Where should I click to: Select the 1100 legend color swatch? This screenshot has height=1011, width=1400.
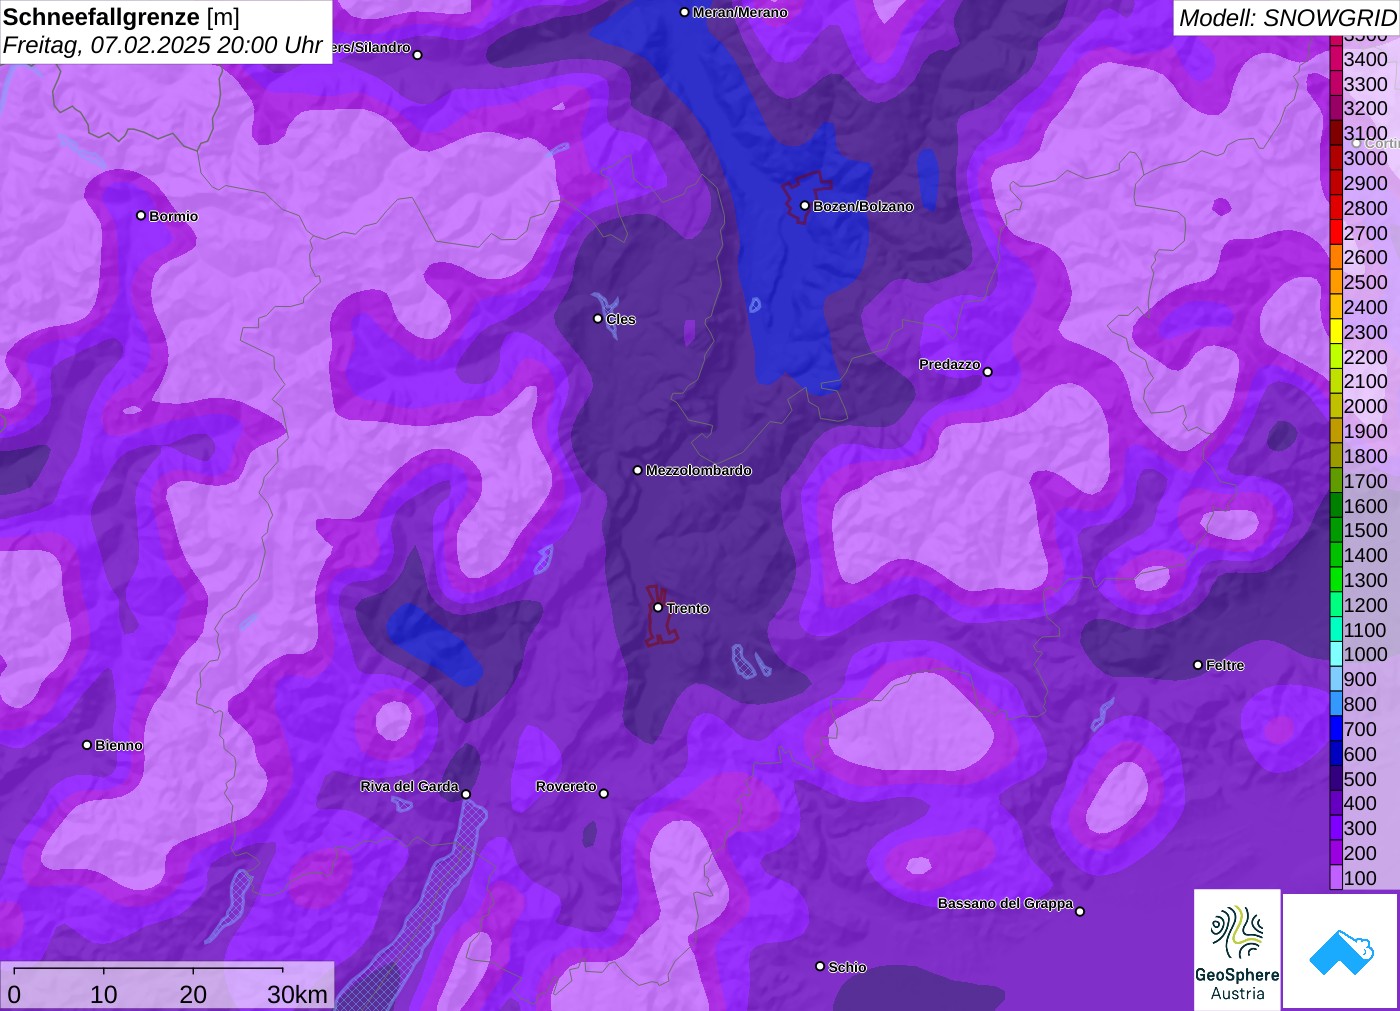click(1335, 630)
